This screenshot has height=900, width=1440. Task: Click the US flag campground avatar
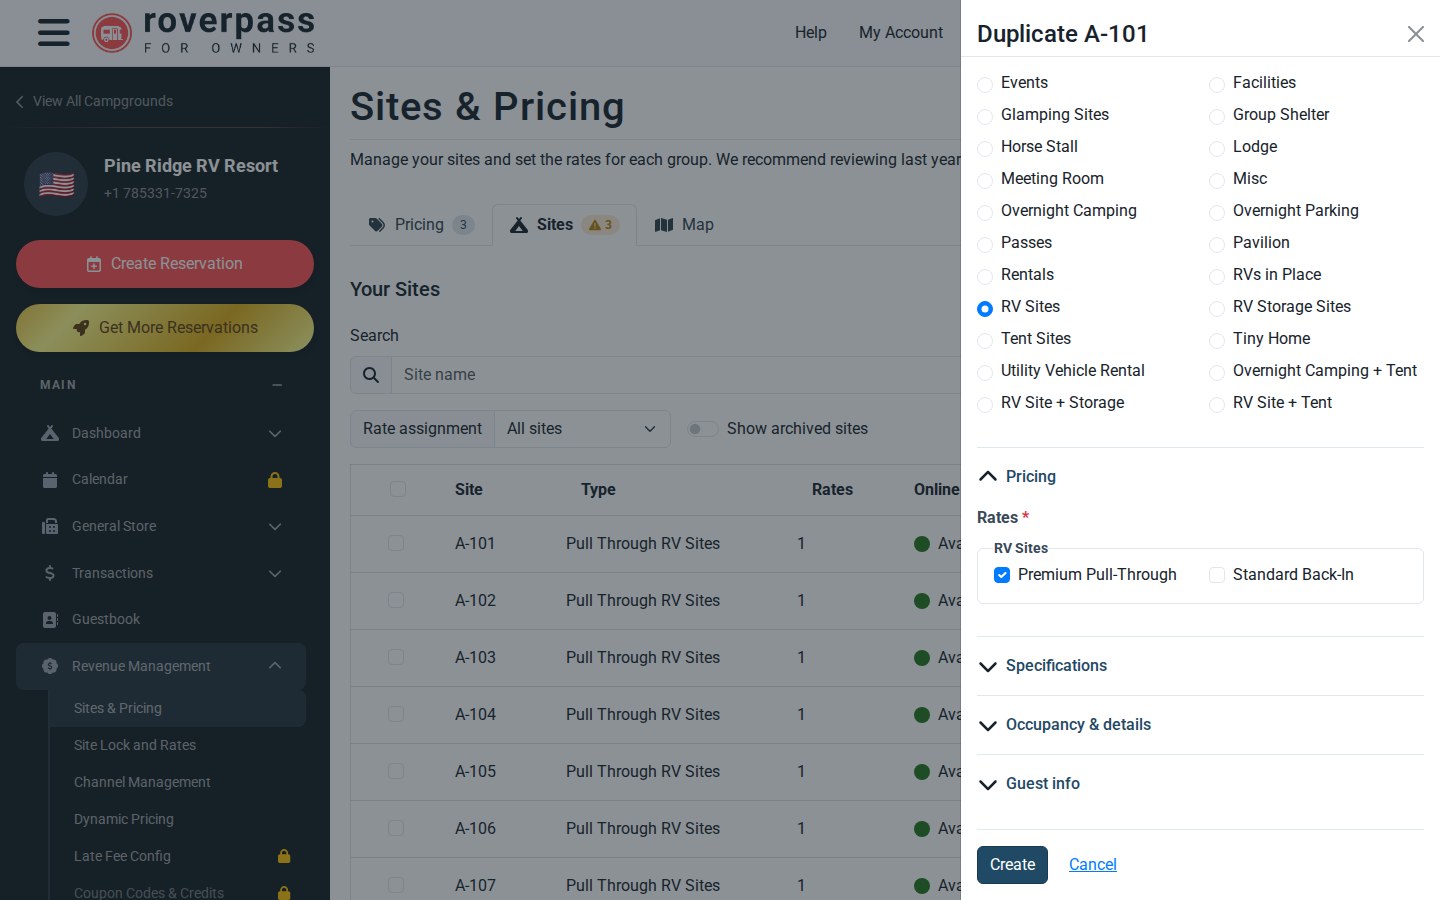56,184
